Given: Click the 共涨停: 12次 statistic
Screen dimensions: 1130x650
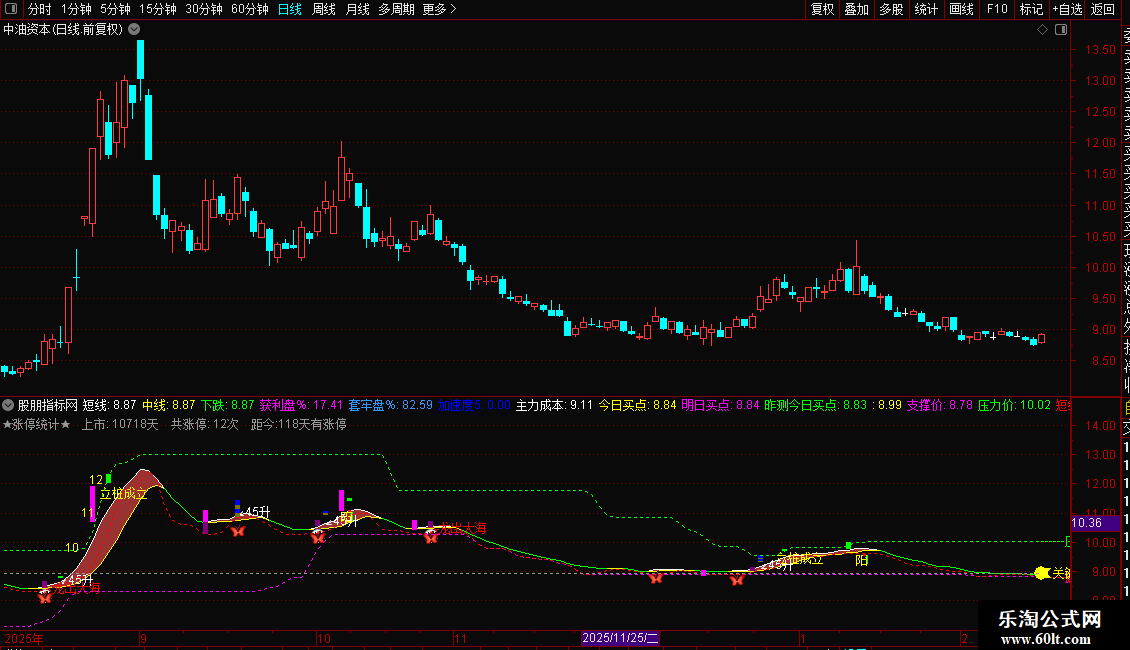Looking at the screenshot, I should (x=205, y=424).
